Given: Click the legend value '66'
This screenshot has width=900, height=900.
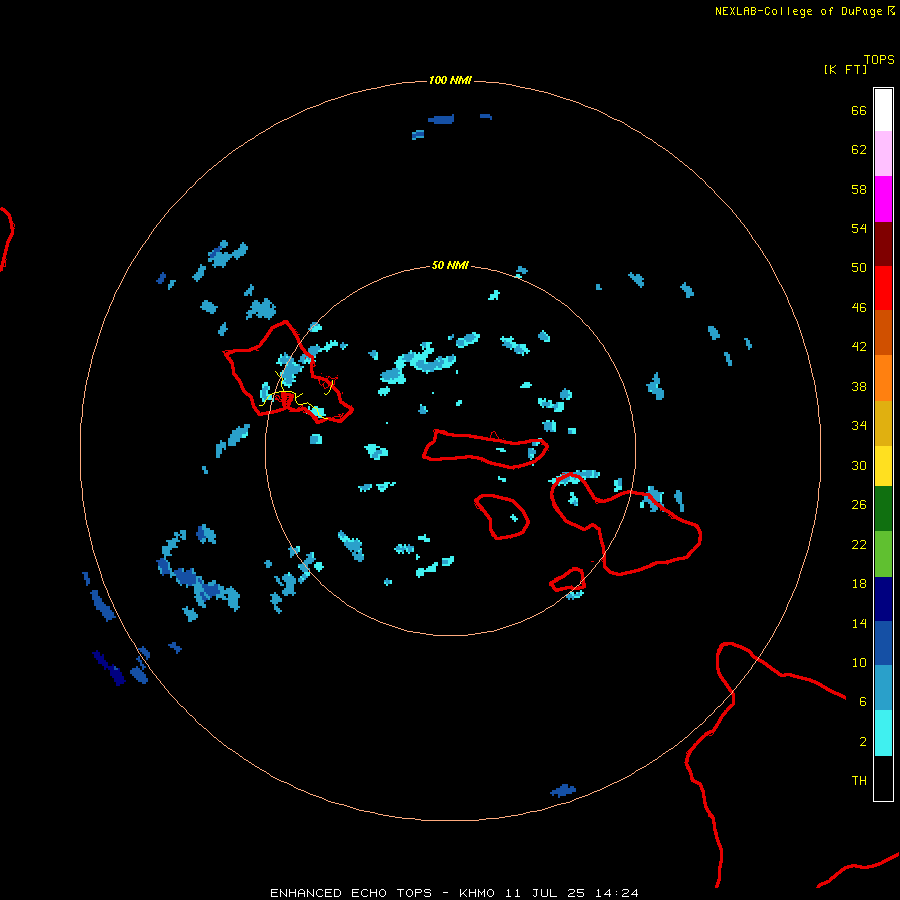Looking at the screenshot, I should (859, 110).
